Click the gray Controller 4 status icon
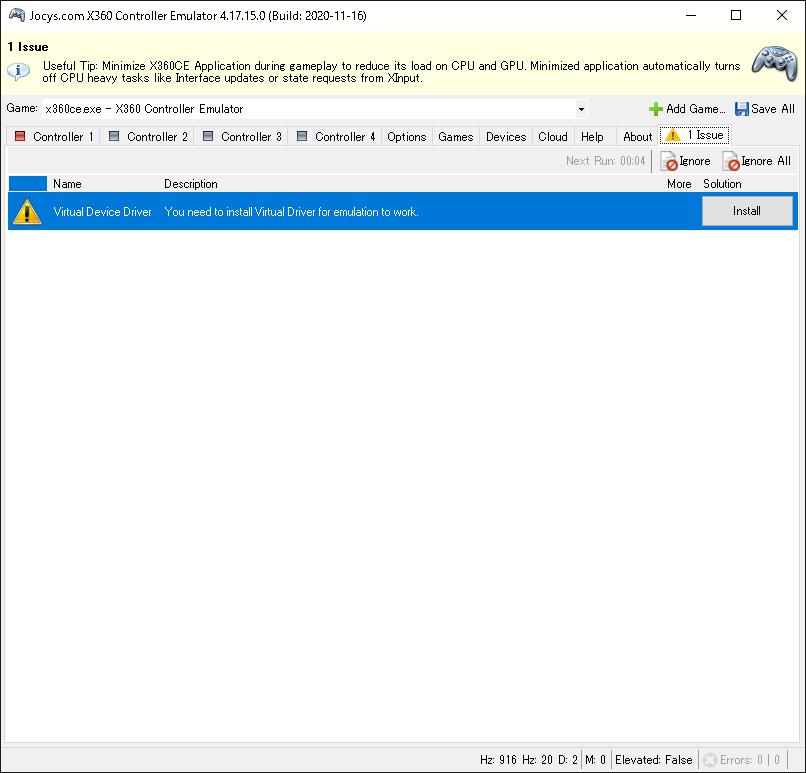Screen dimensions: 806x773 pyautogui.click(x=302, y=136)
